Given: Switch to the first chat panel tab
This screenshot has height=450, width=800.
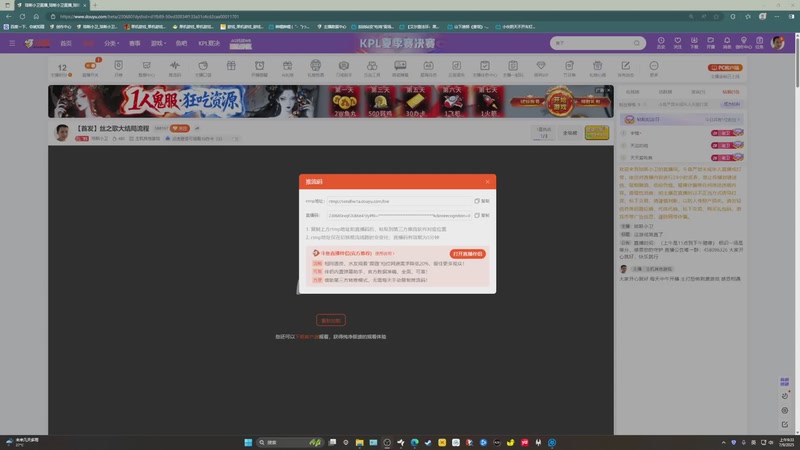Looking at the screenshot, I should point(633,92).
